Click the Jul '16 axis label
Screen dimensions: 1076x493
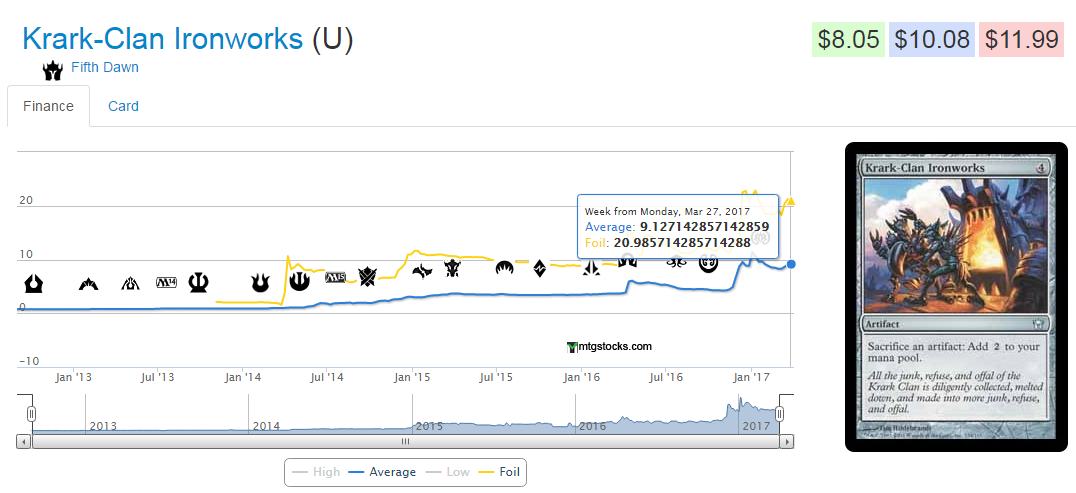click(x=666, y=378)
